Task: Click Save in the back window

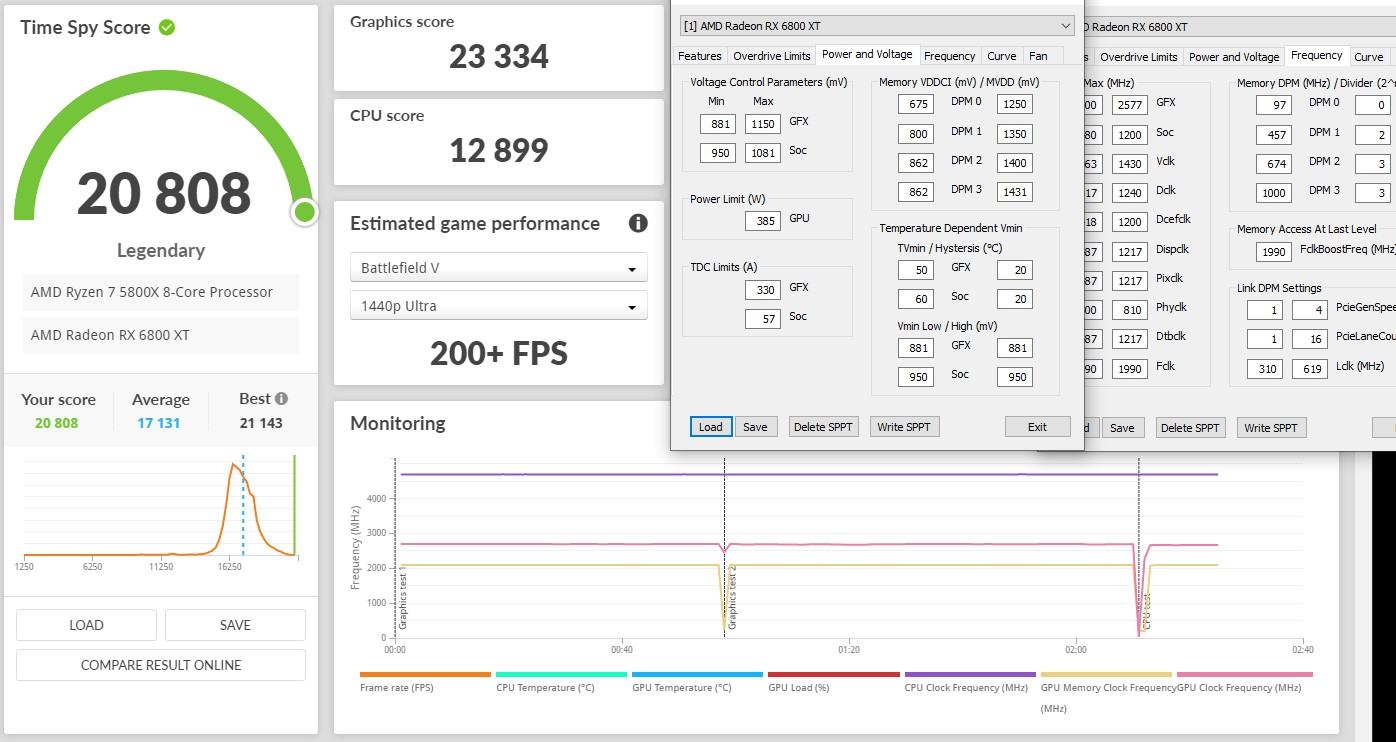Action: tap(1122, 428)
